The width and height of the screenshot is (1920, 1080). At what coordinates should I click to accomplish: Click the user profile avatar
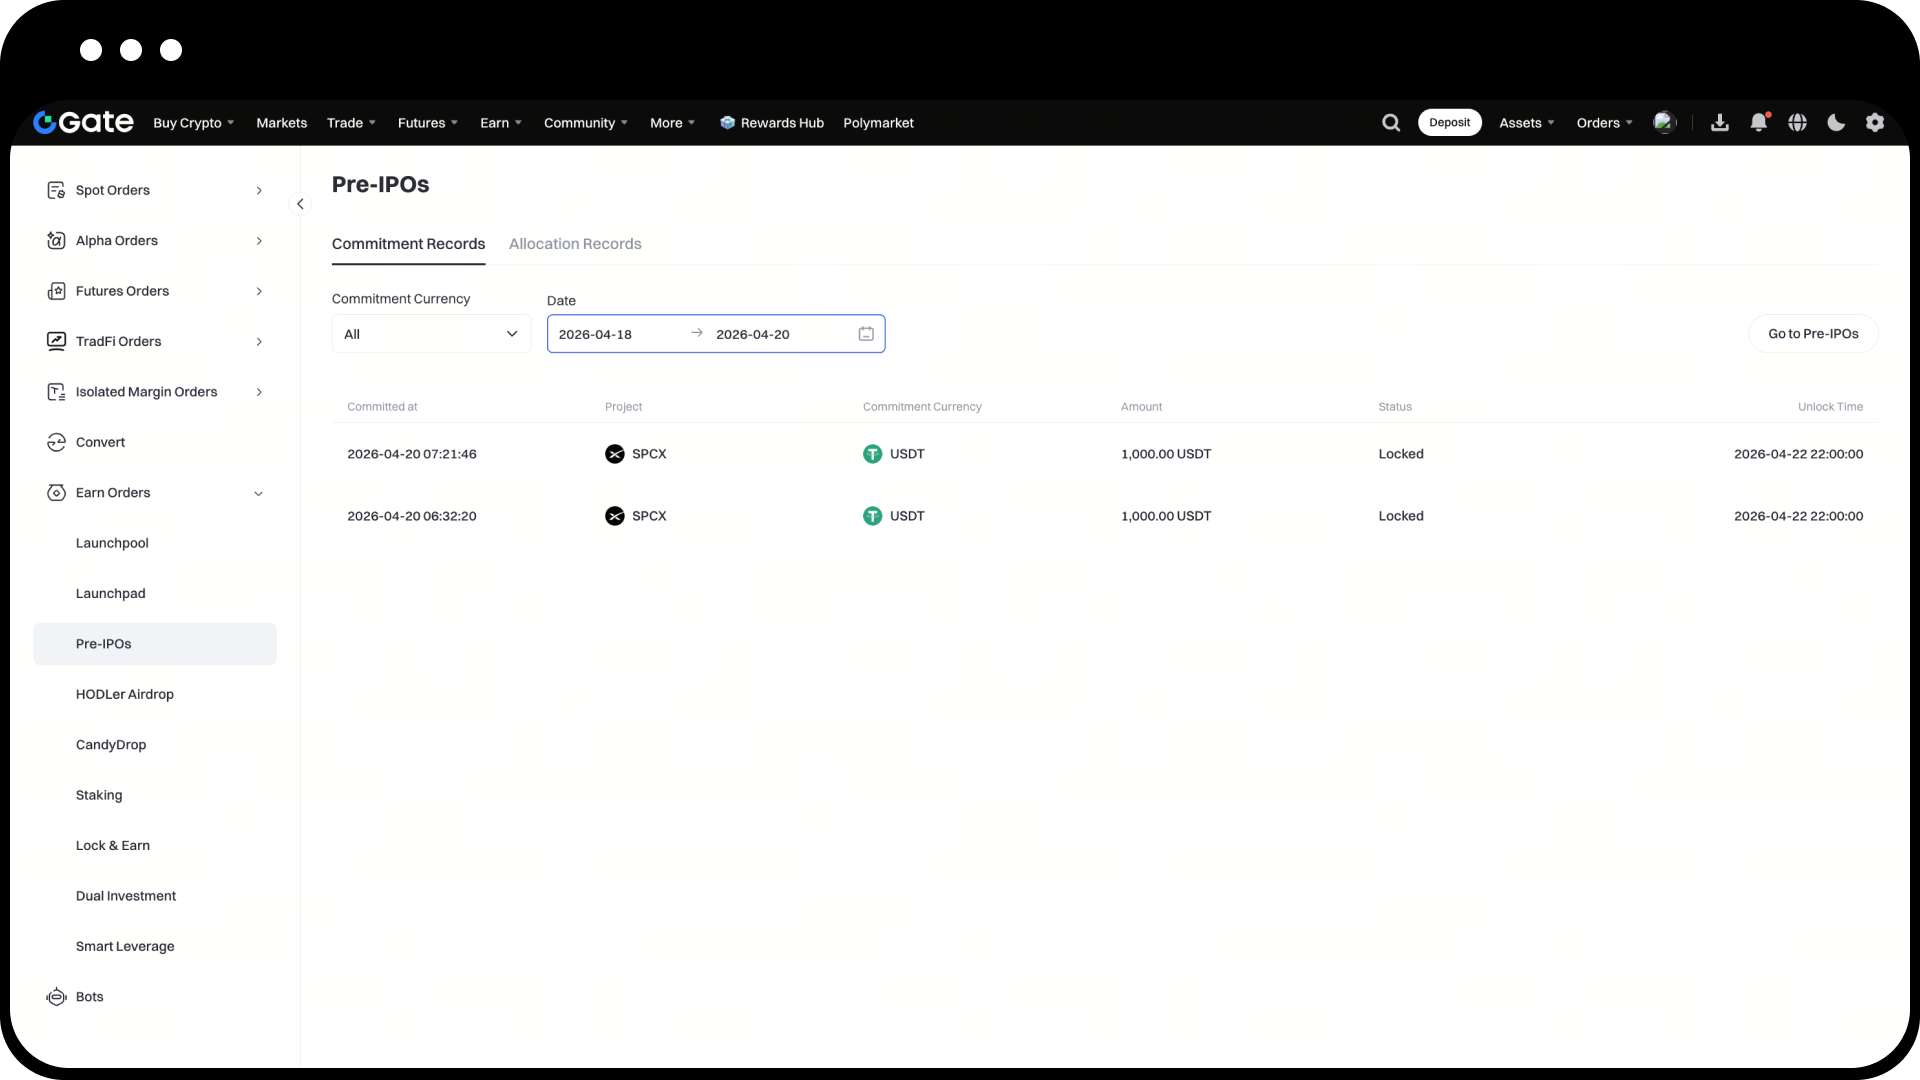click(x=1664, y=122)
